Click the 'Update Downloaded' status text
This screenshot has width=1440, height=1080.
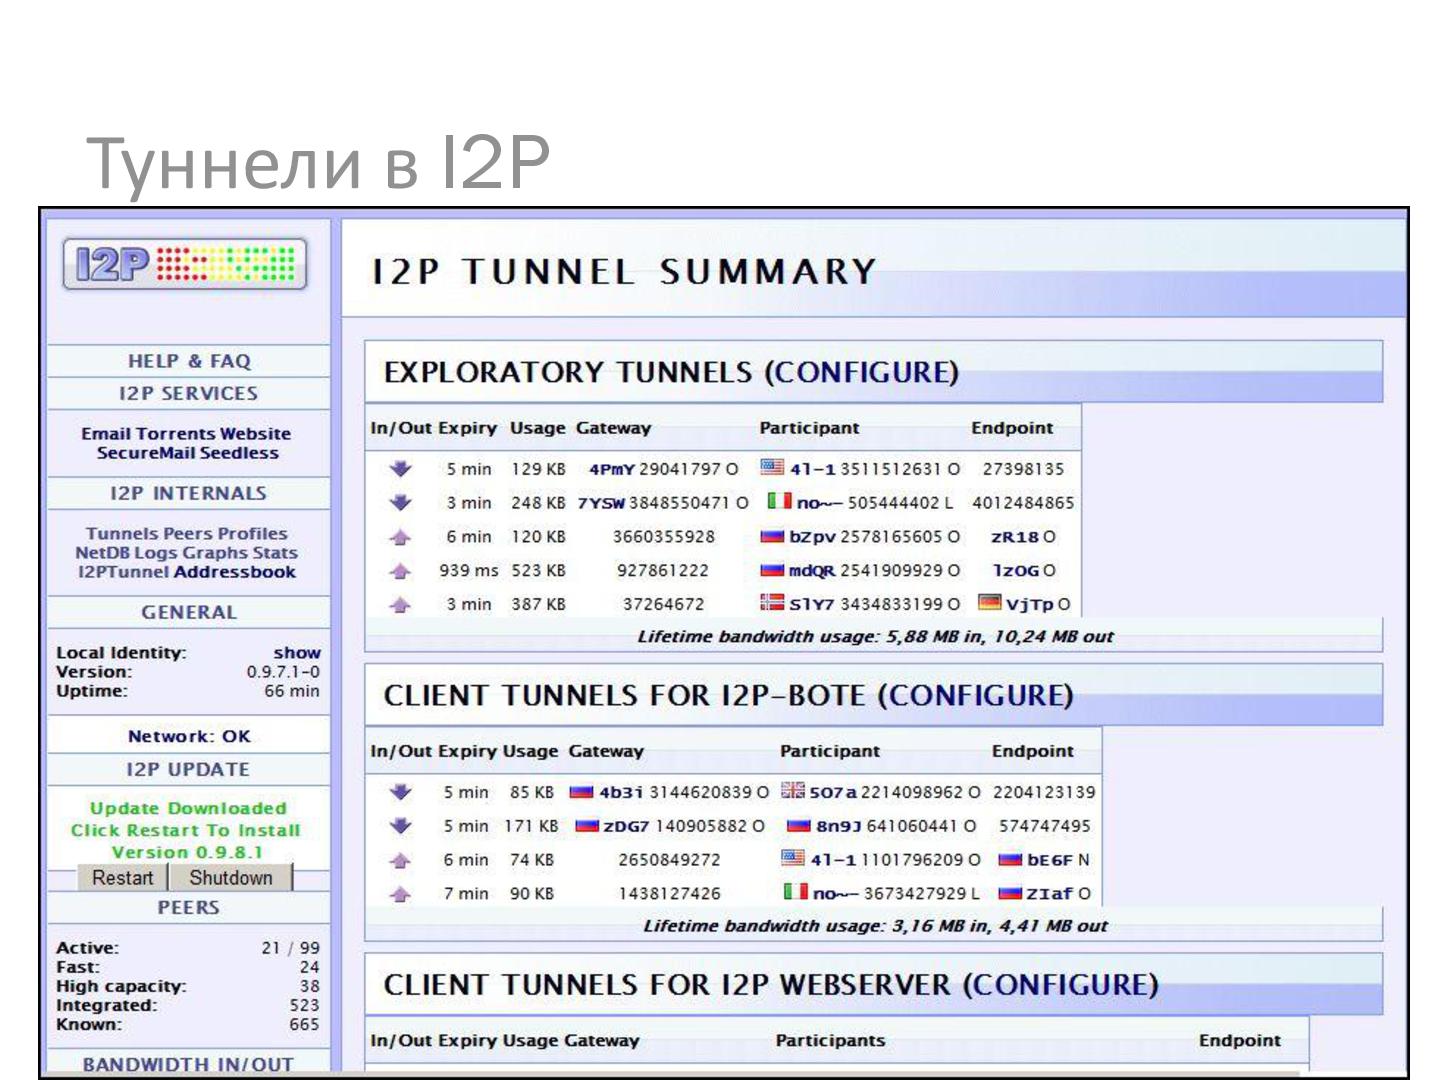pyautogui.click(x=188, y=808)
